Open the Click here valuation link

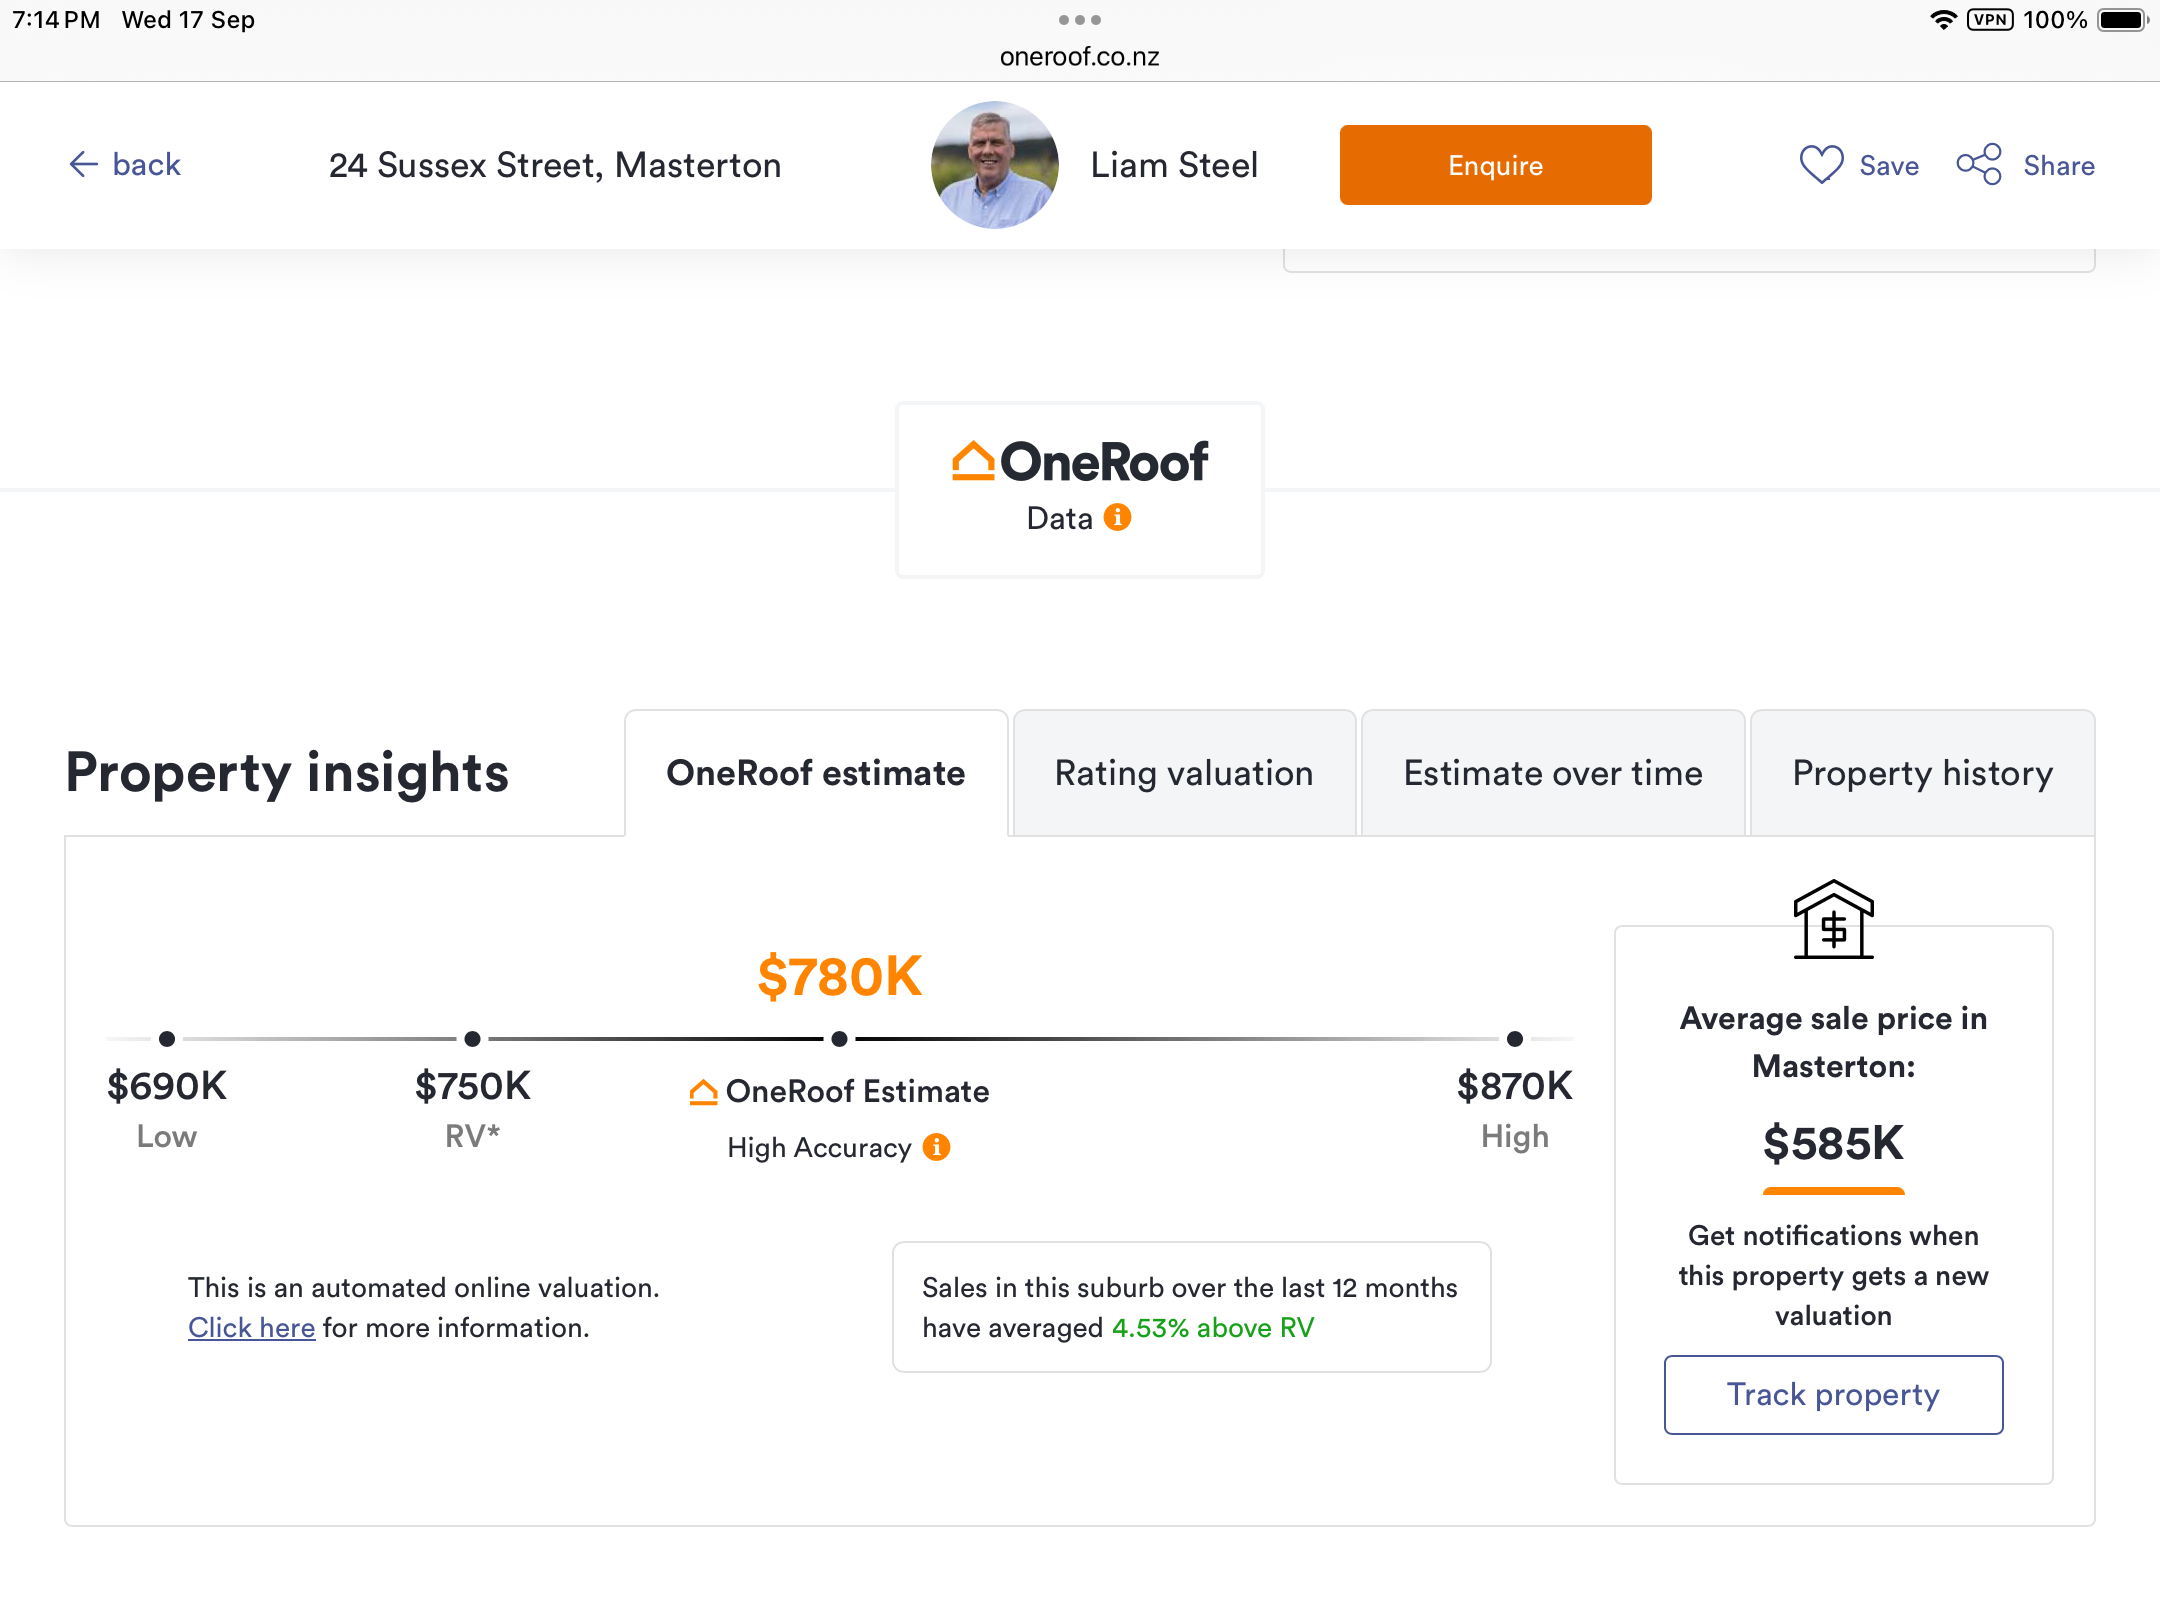pyautogui.click(x=251, y=1328)
